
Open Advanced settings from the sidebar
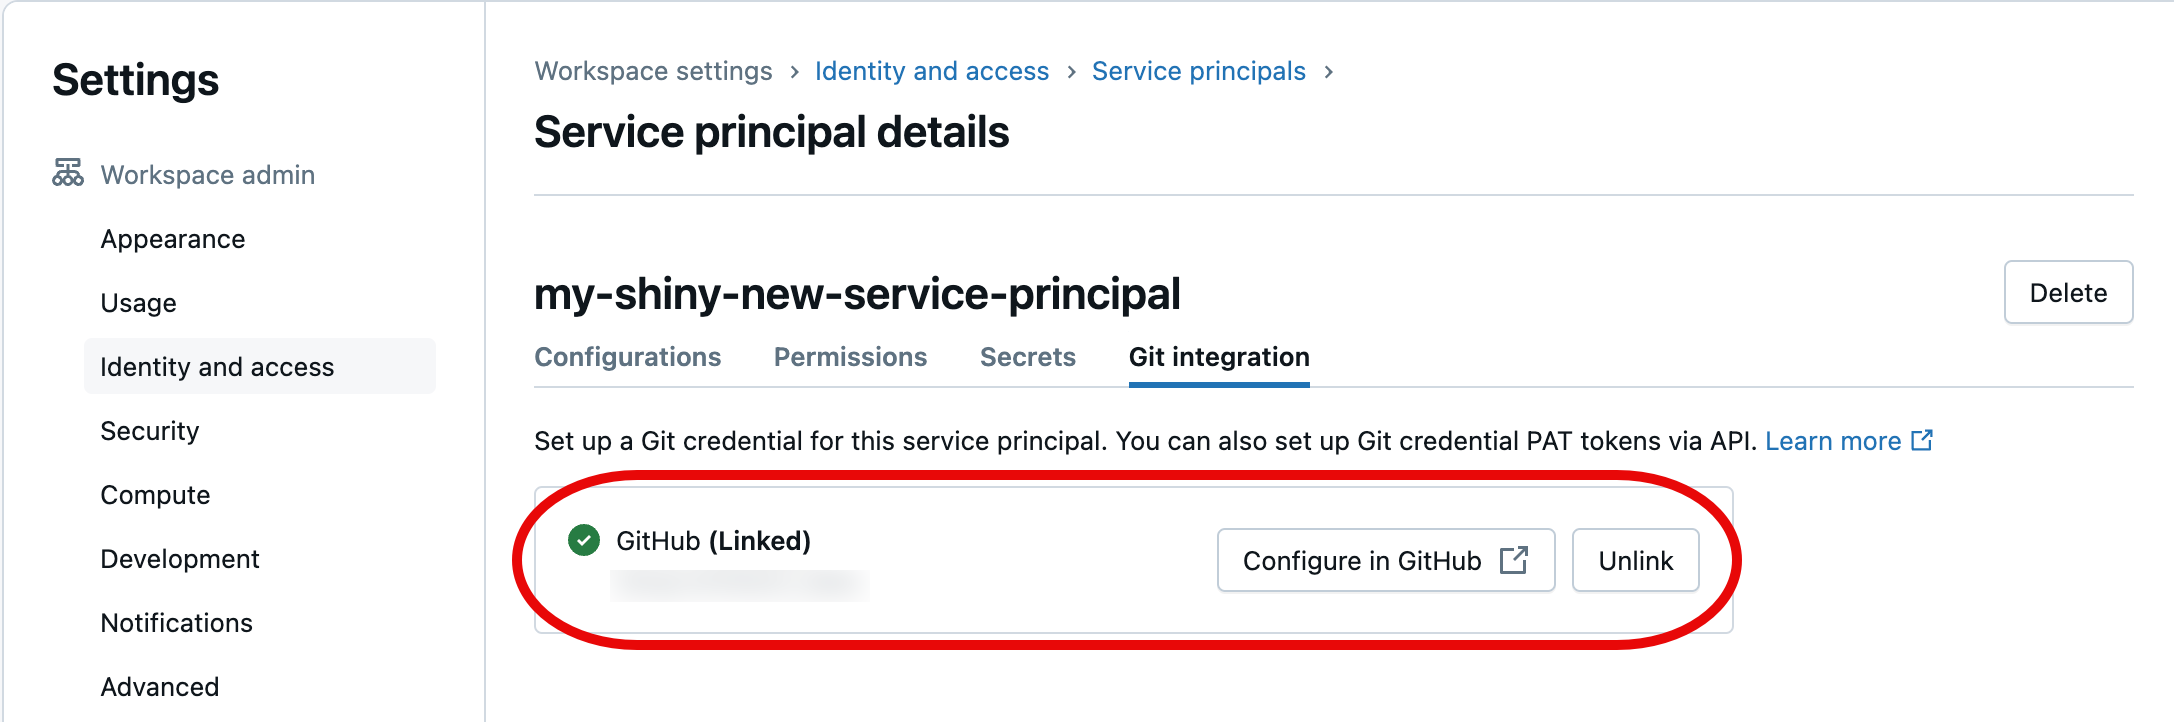[x=159, y=686]
